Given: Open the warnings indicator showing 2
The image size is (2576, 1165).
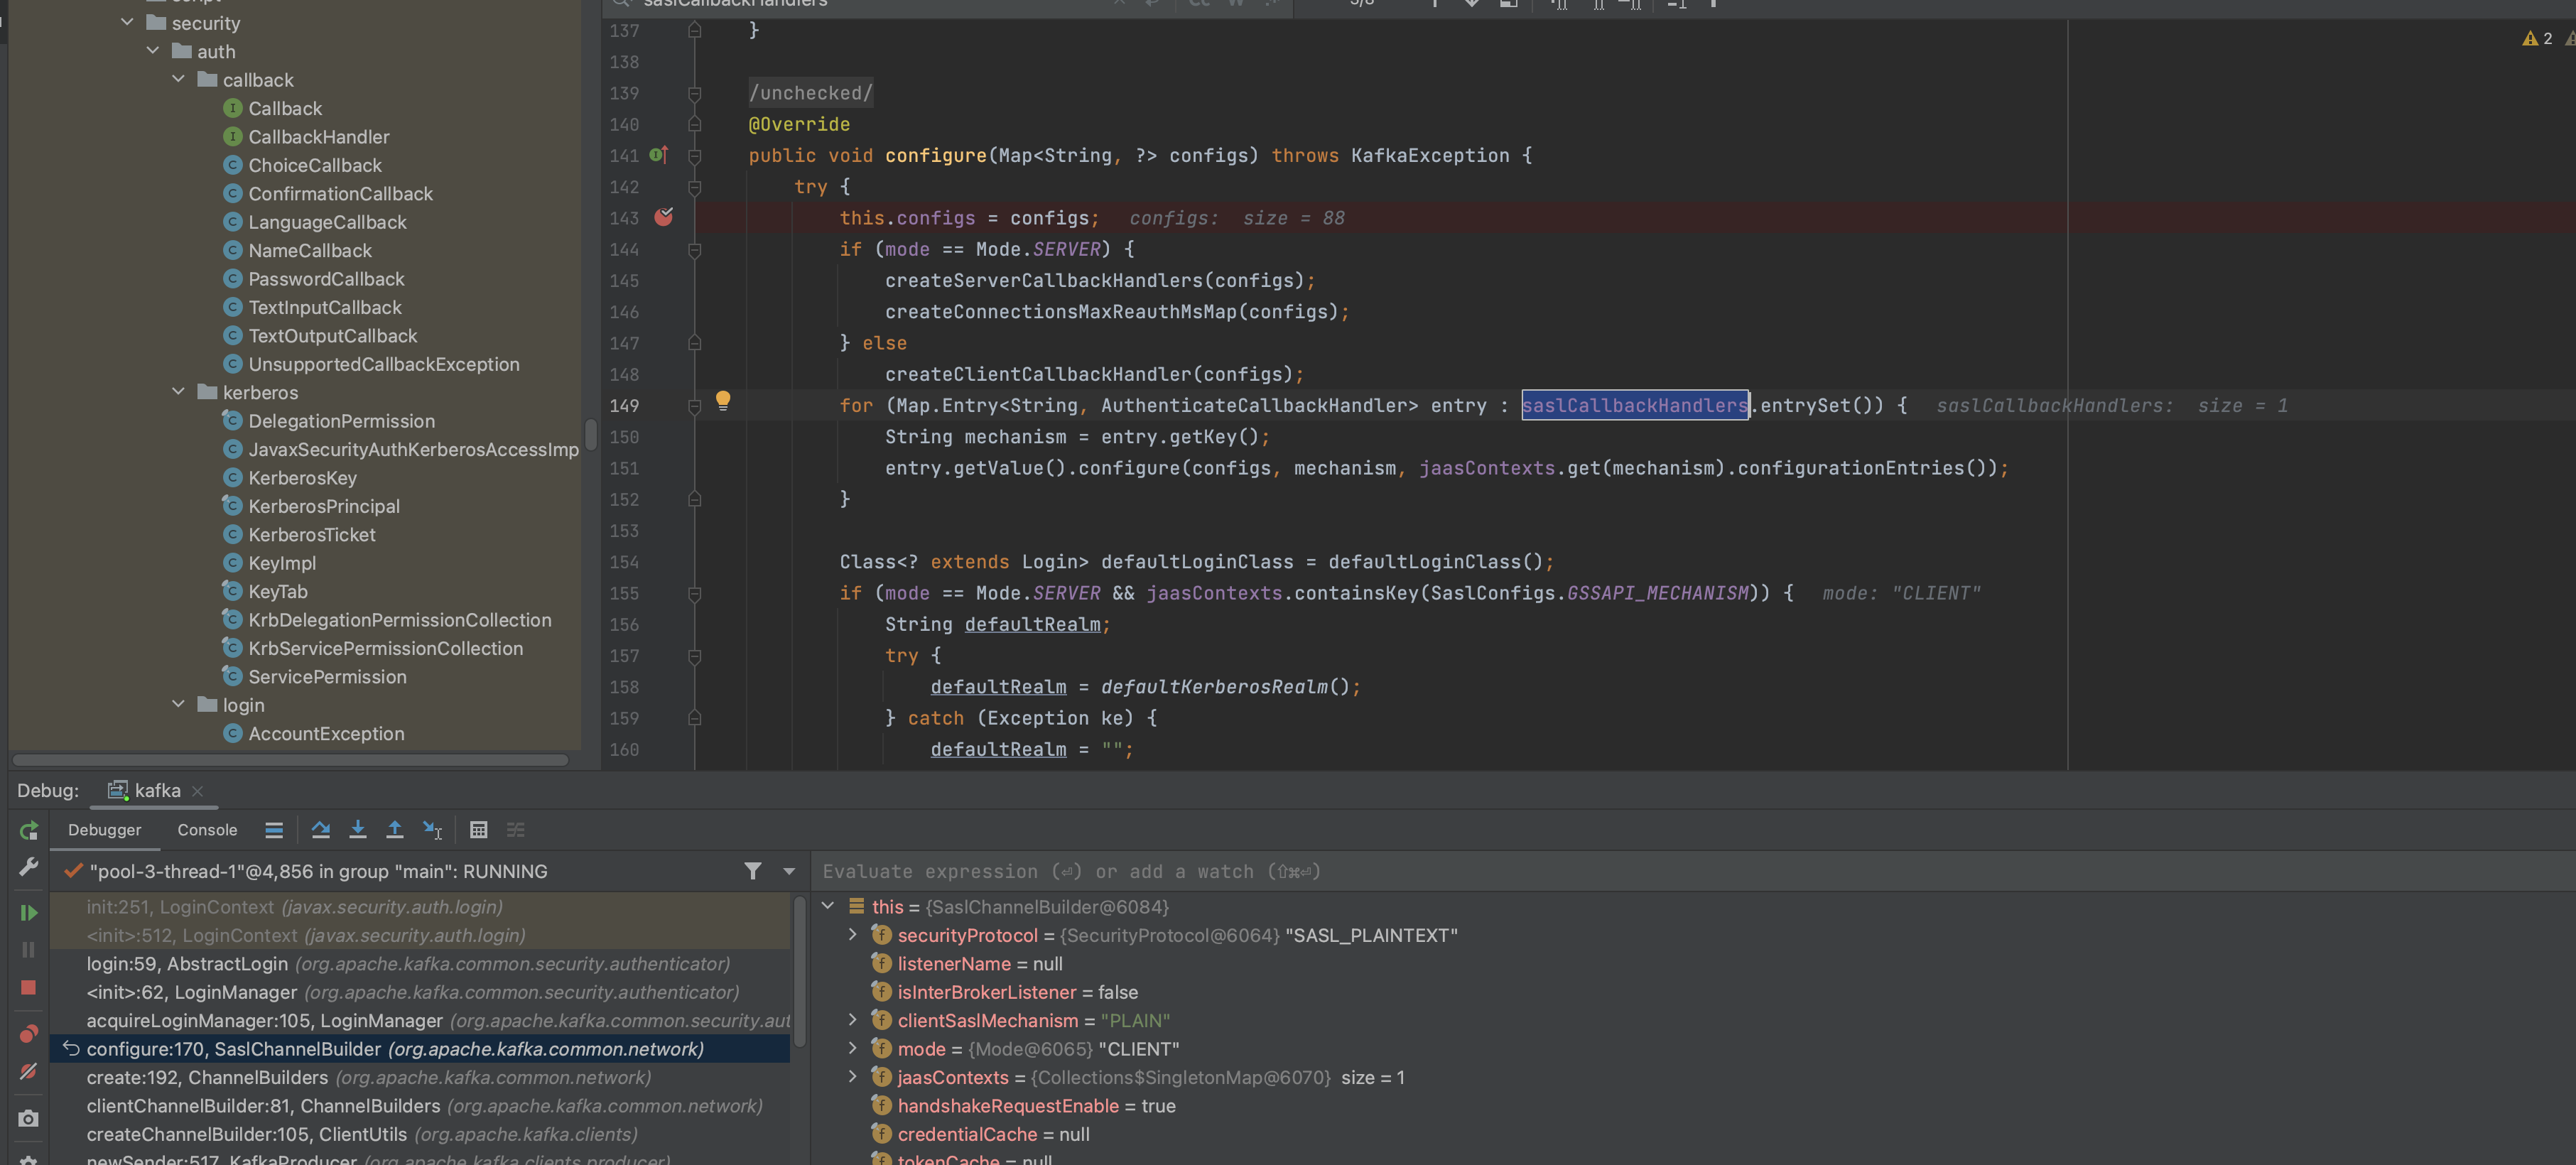Looking at the screenshot, I should point(2537,38).
